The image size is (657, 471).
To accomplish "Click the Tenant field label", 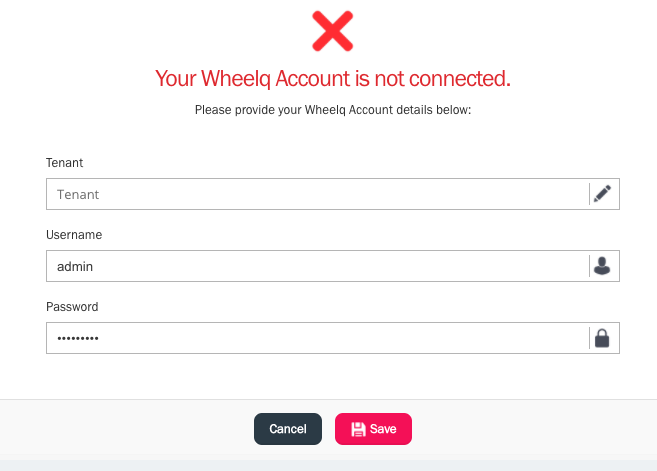I will coord(64,162).
